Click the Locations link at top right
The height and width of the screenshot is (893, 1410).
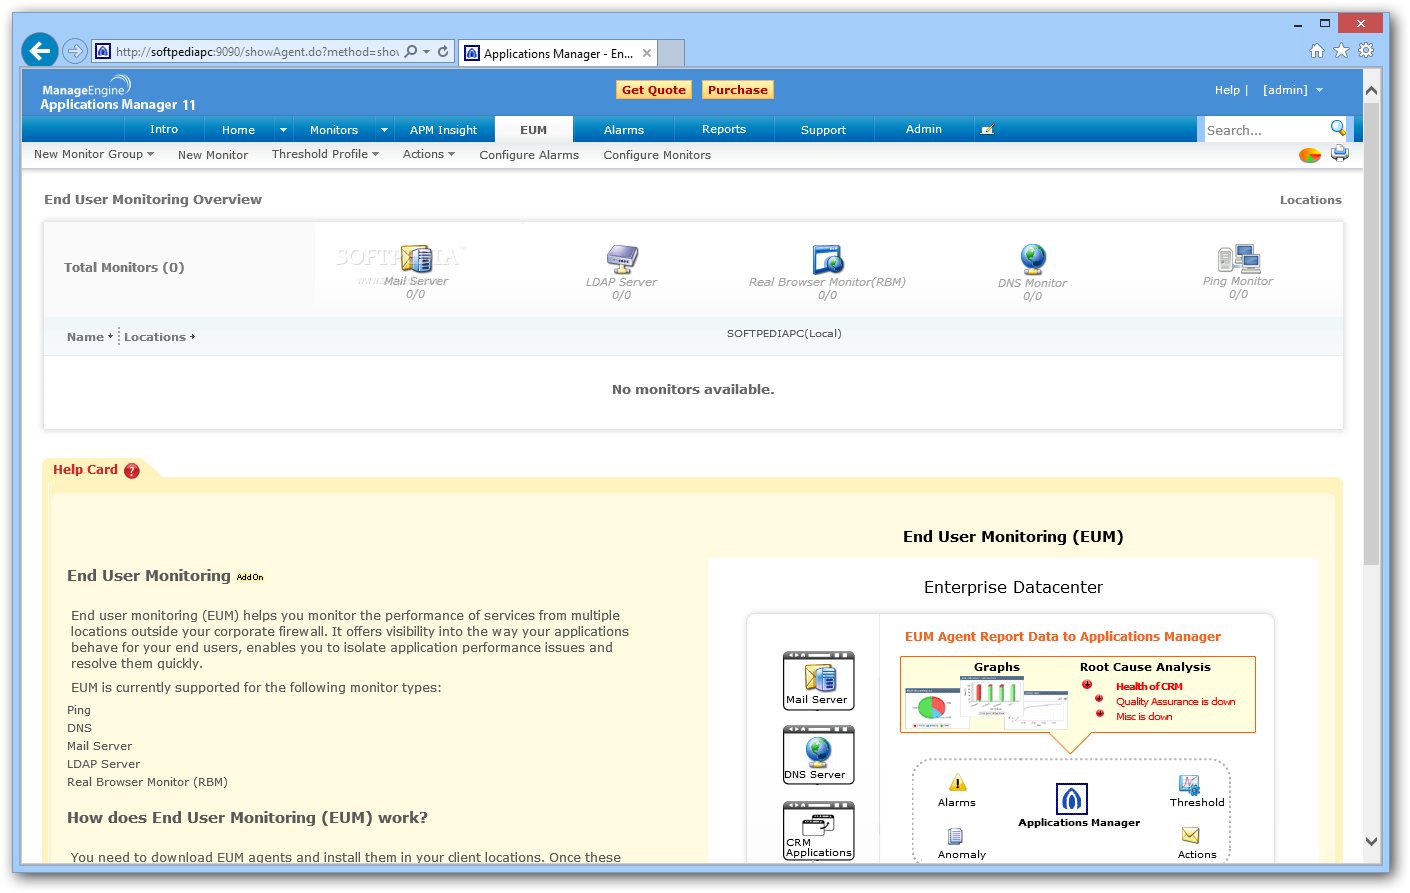pos(1311,200)
